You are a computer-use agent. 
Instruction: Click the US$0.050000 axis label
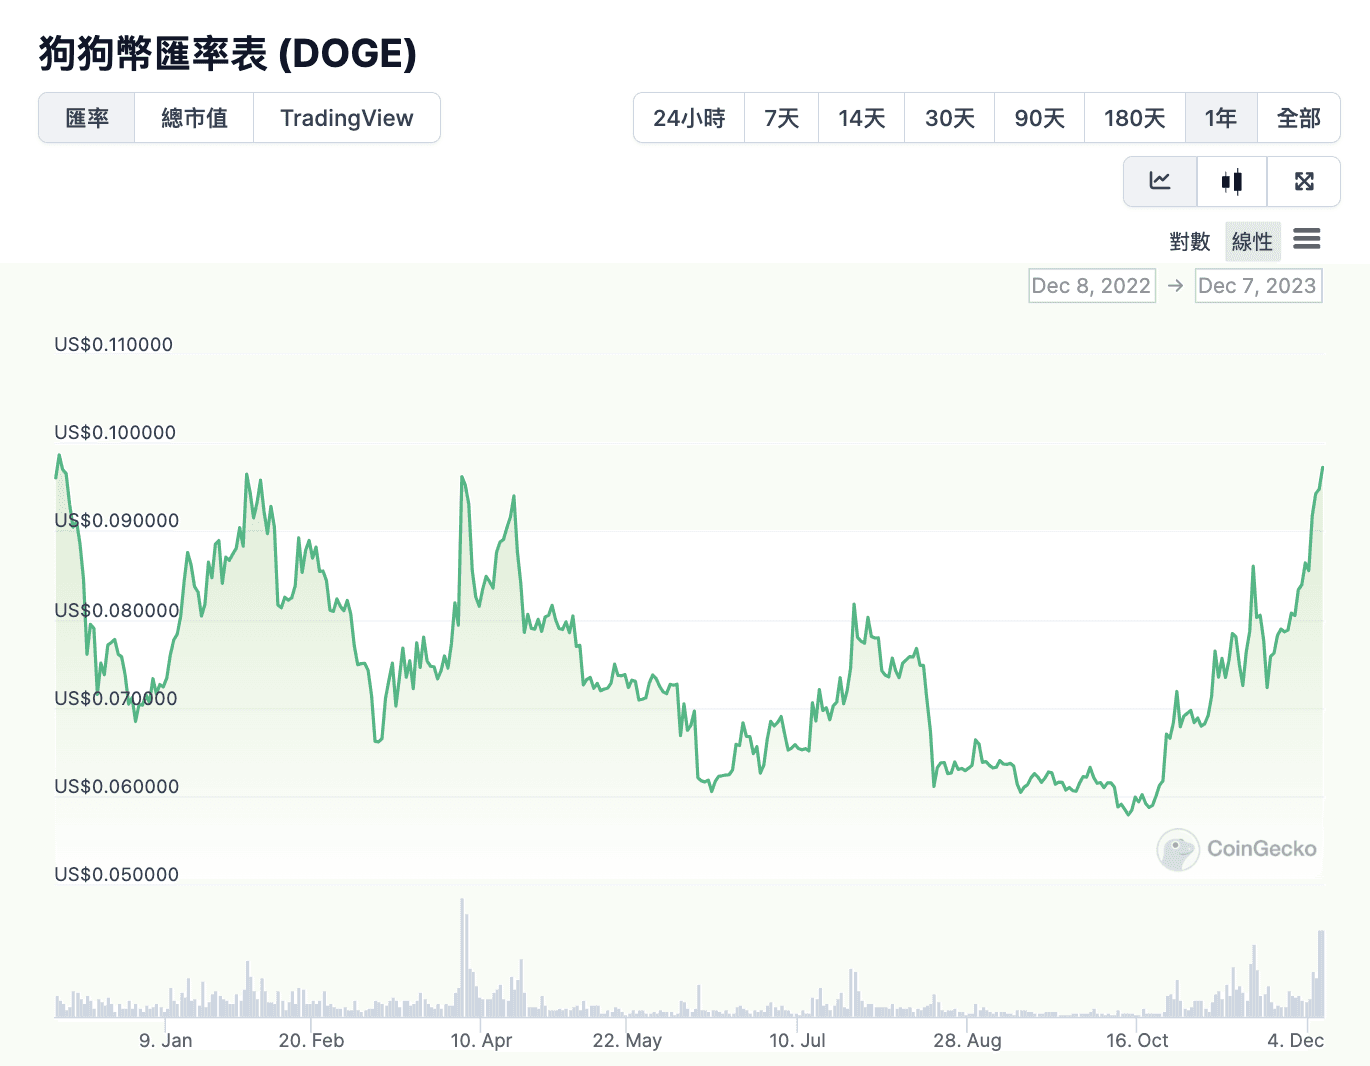point(117,874)
